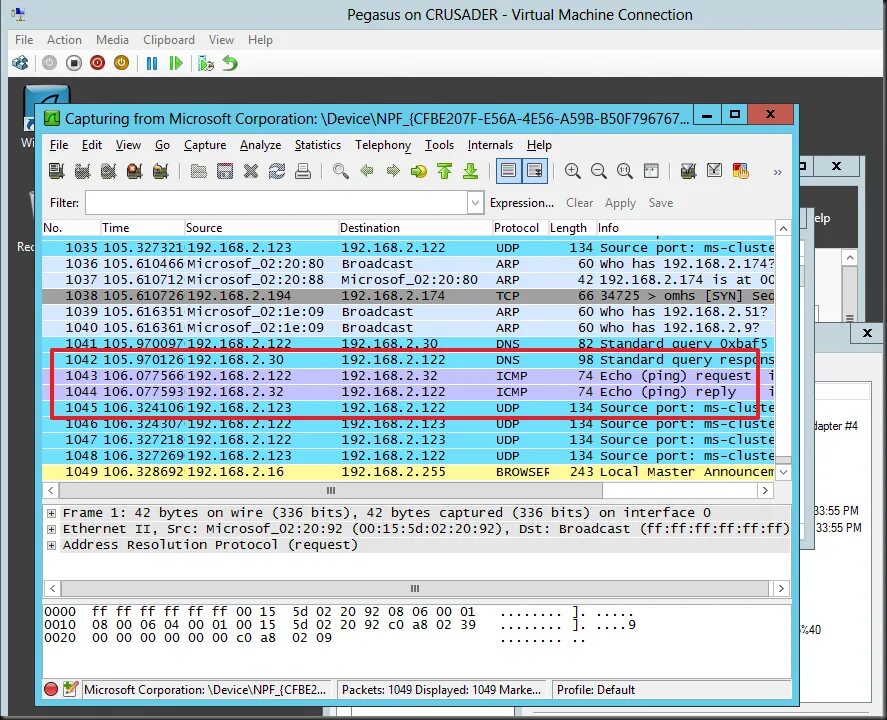887x720 pixels.
Task: Expand the Frame 1 details
Action: 51,513
